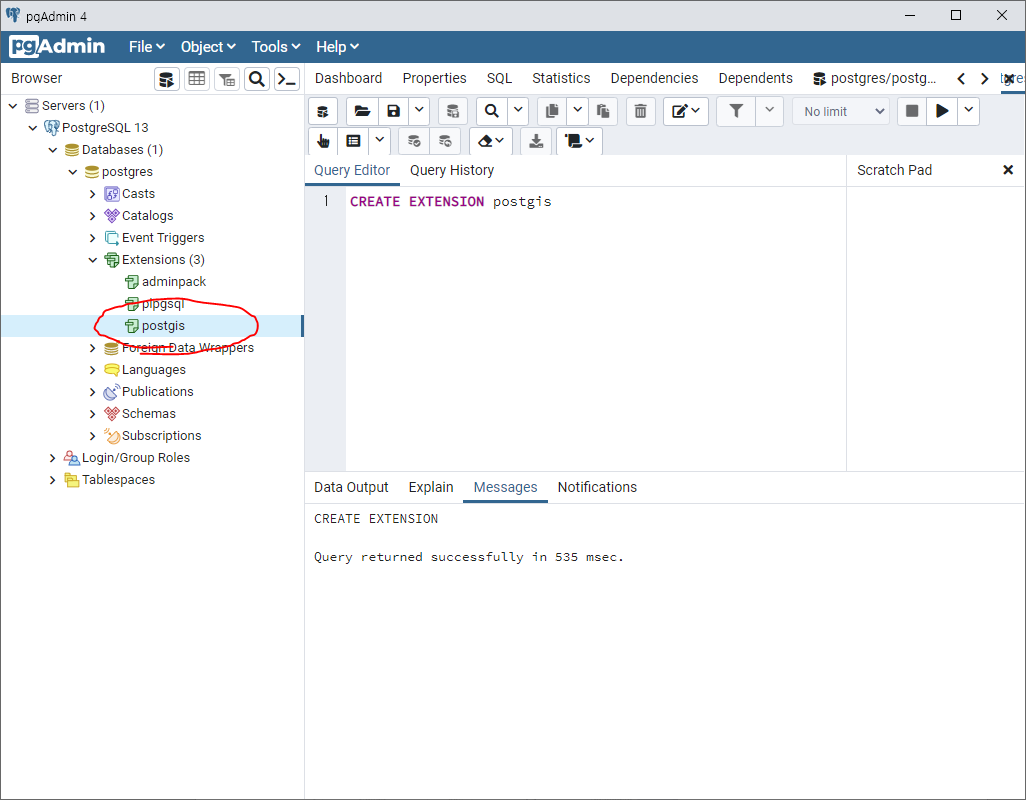Open the No limit rows dropdown
This screenshot has width=1026, height=800.
[x=843, y=111]
